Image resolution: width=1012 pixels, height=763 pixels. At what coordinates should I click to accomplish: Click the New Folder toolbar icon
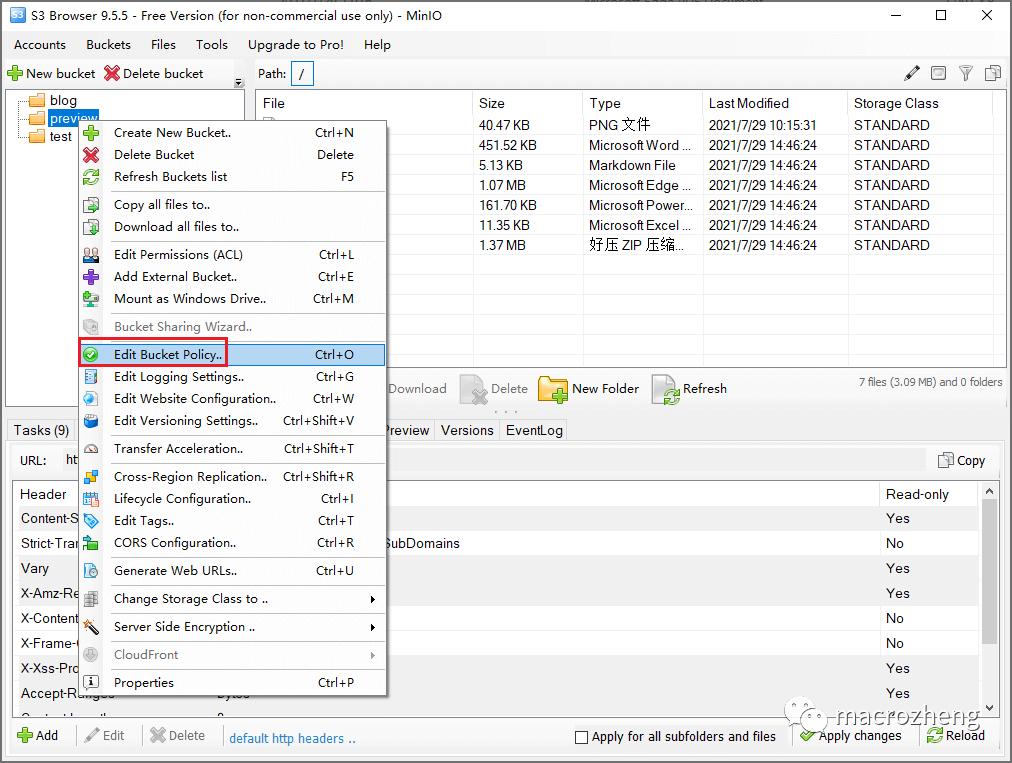point(552,389)
